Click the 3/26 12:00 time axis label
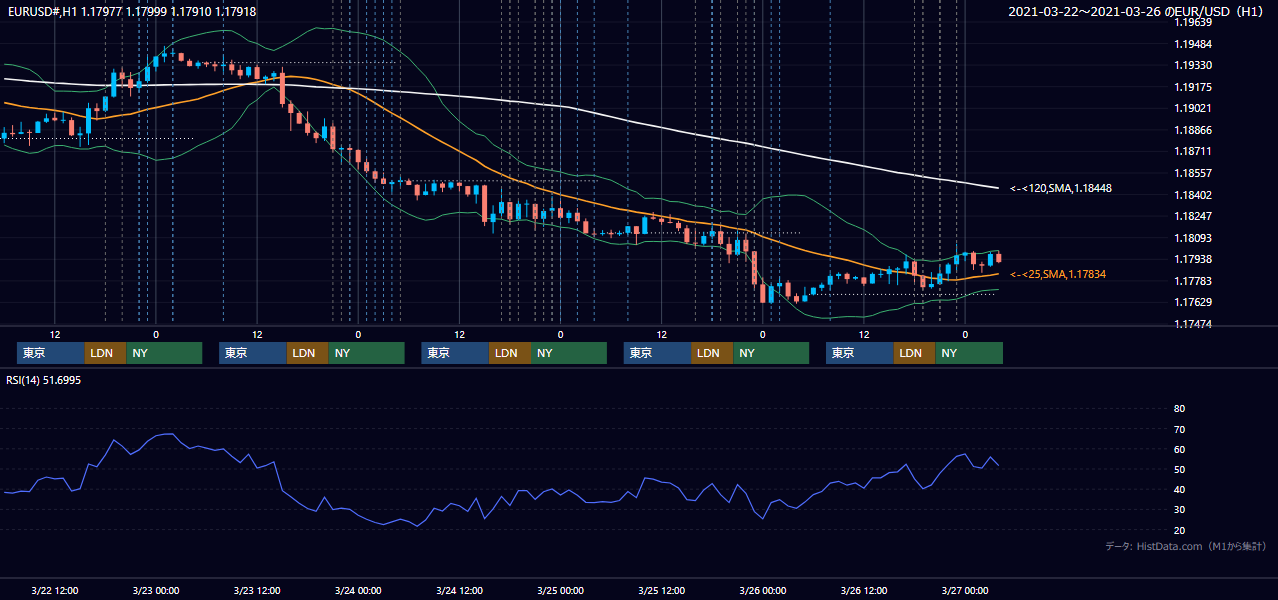 (x=863, y=590)
